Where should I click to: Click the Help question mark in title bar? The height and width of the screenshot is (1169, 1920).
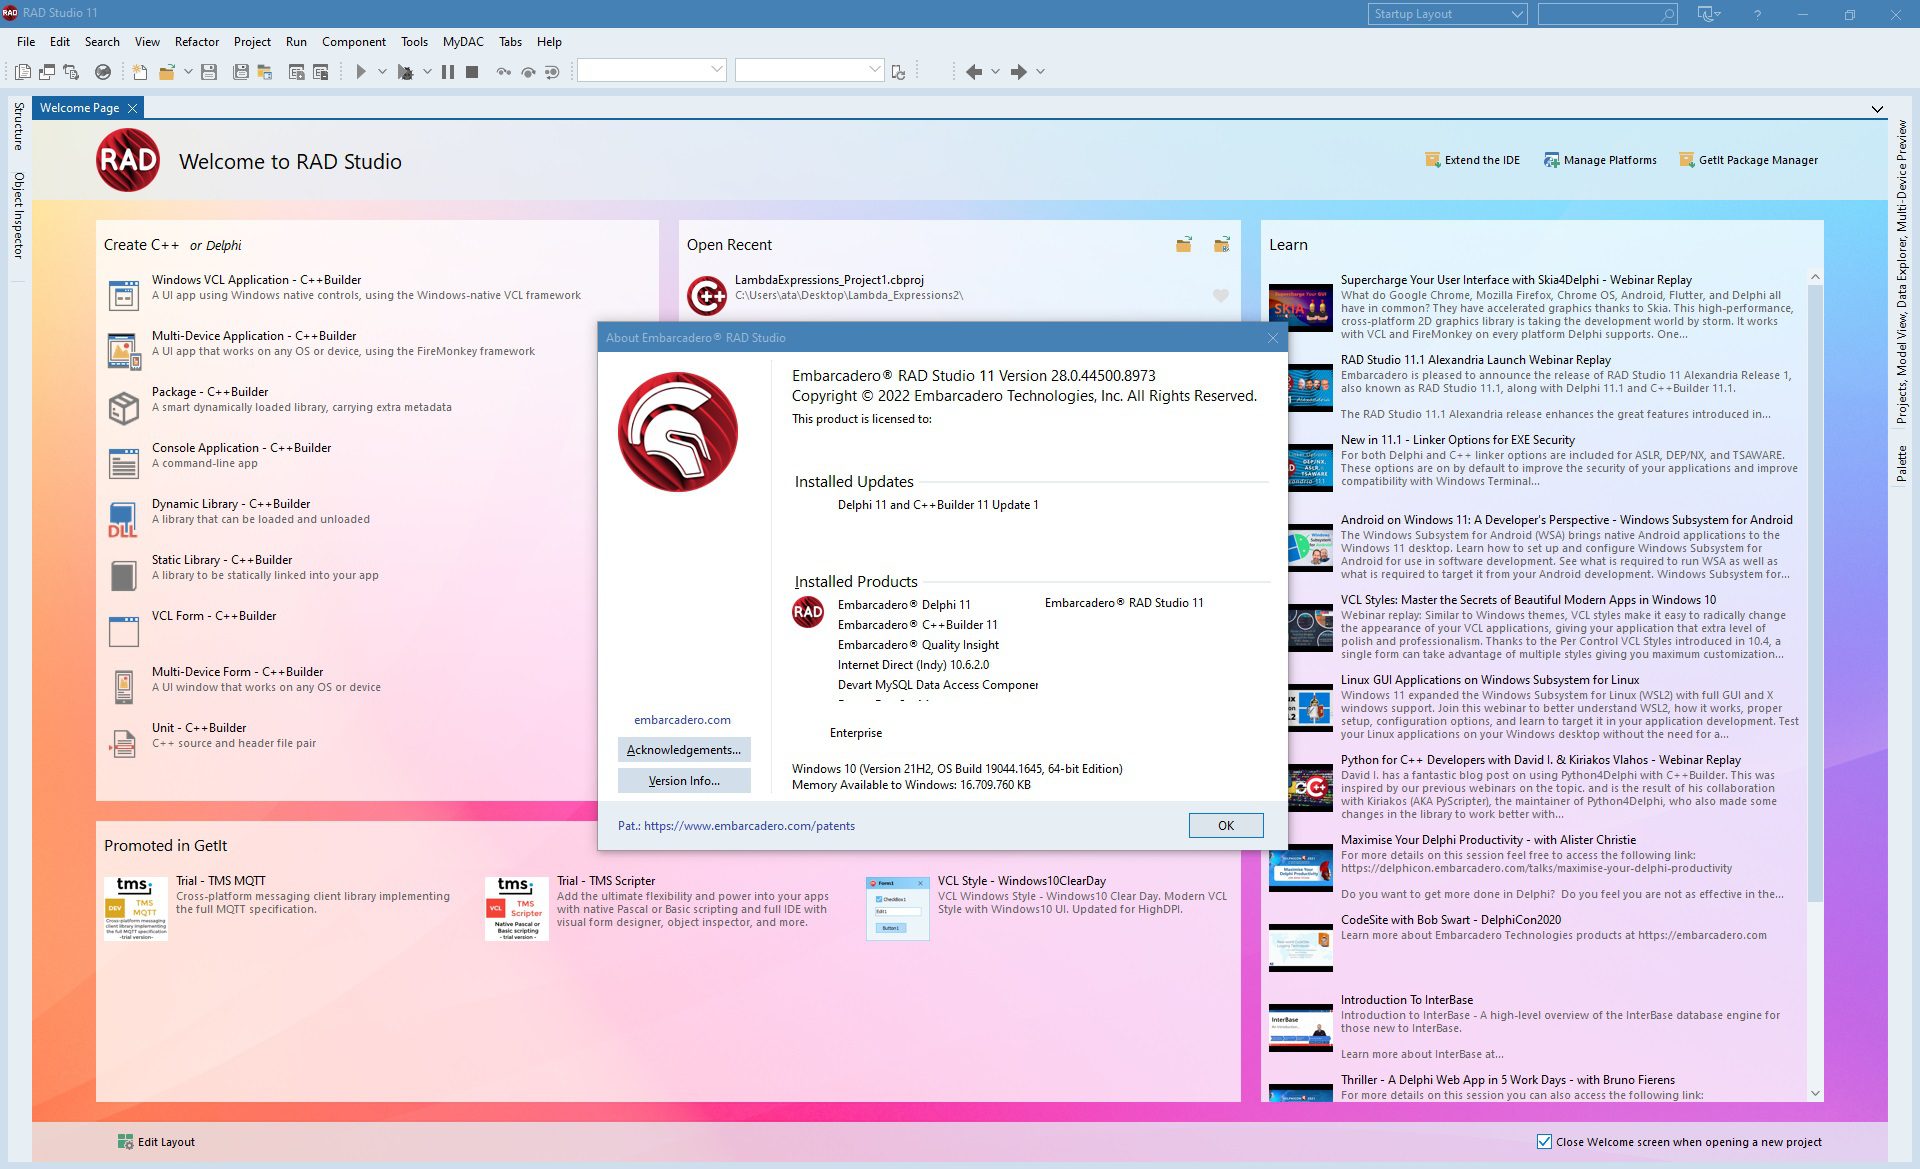click(x=1757, y=14)
